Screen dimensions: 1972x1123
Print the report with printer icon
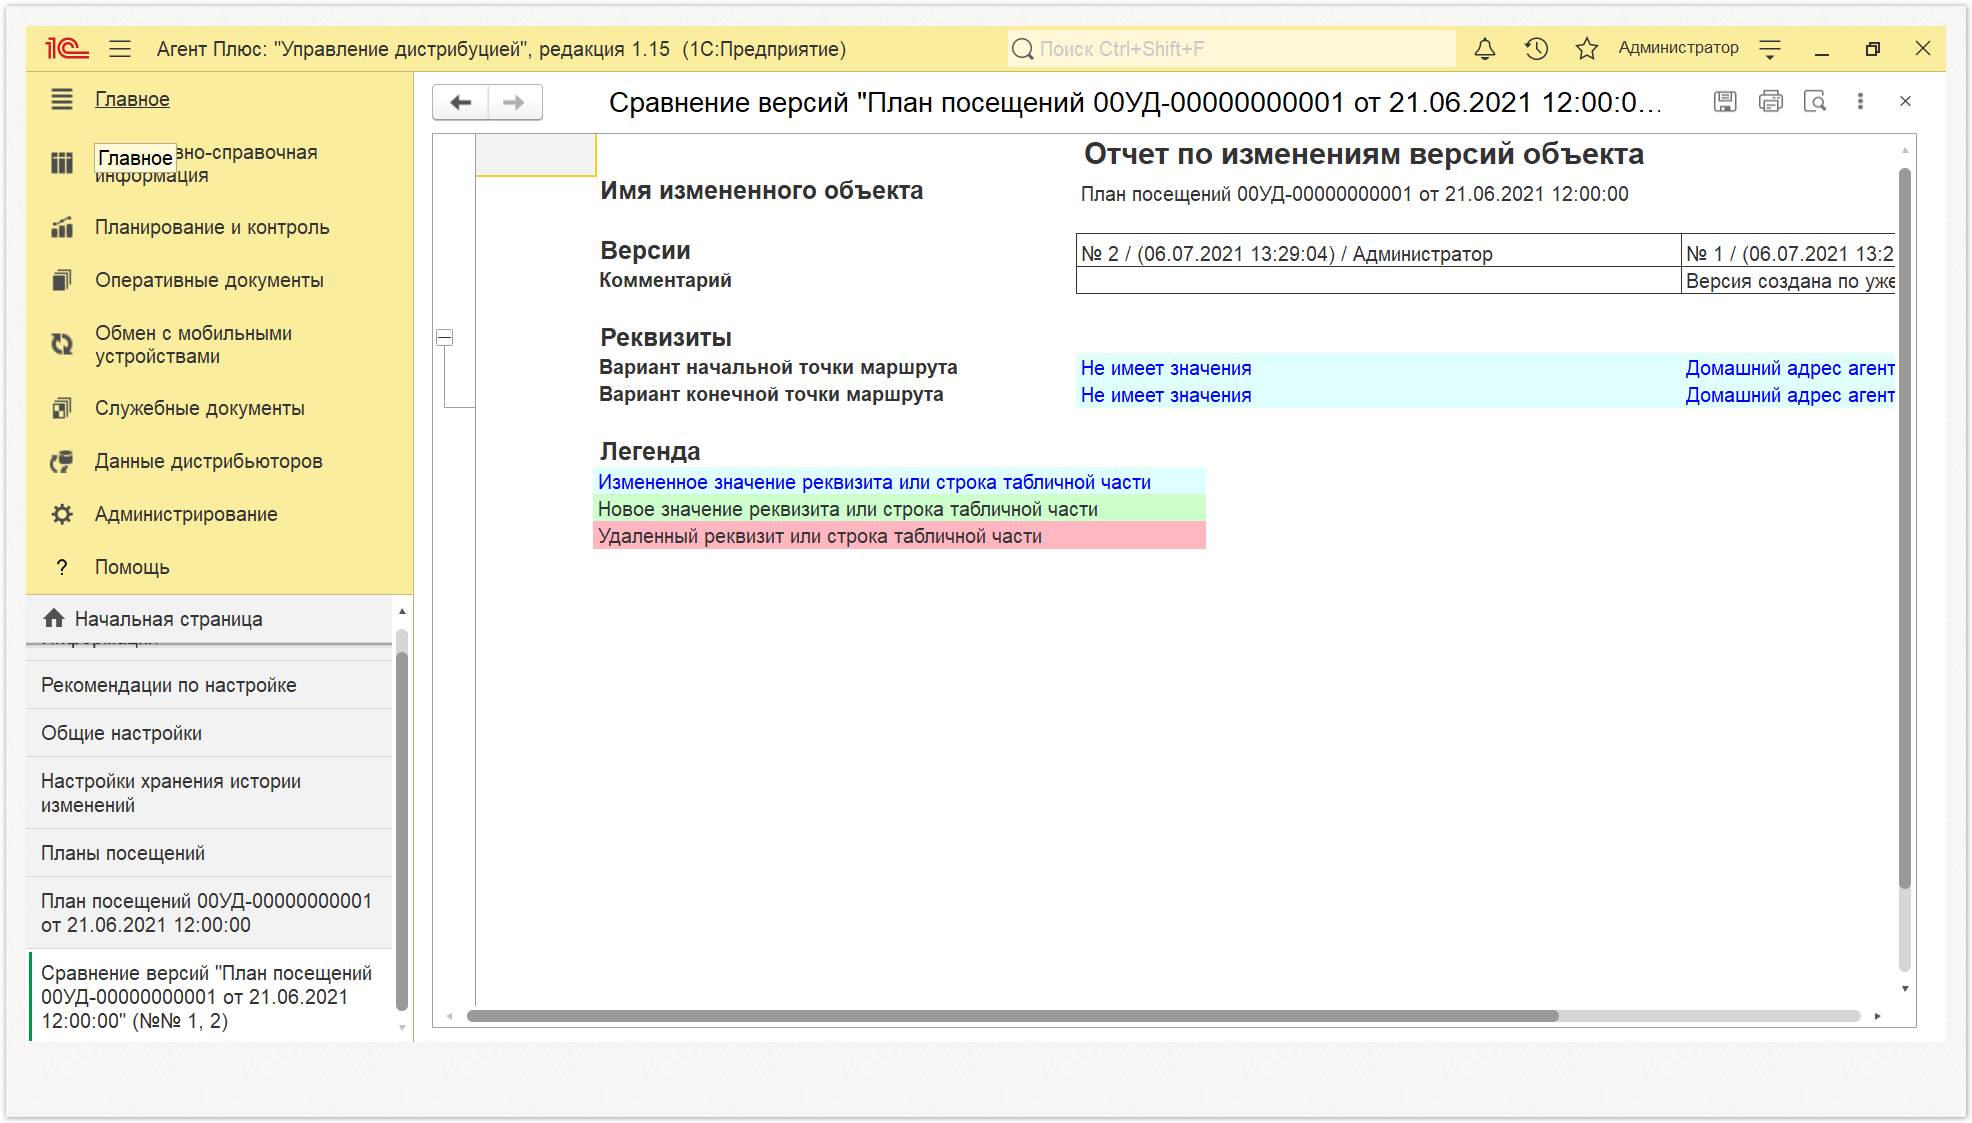(x=1770, y=101)
